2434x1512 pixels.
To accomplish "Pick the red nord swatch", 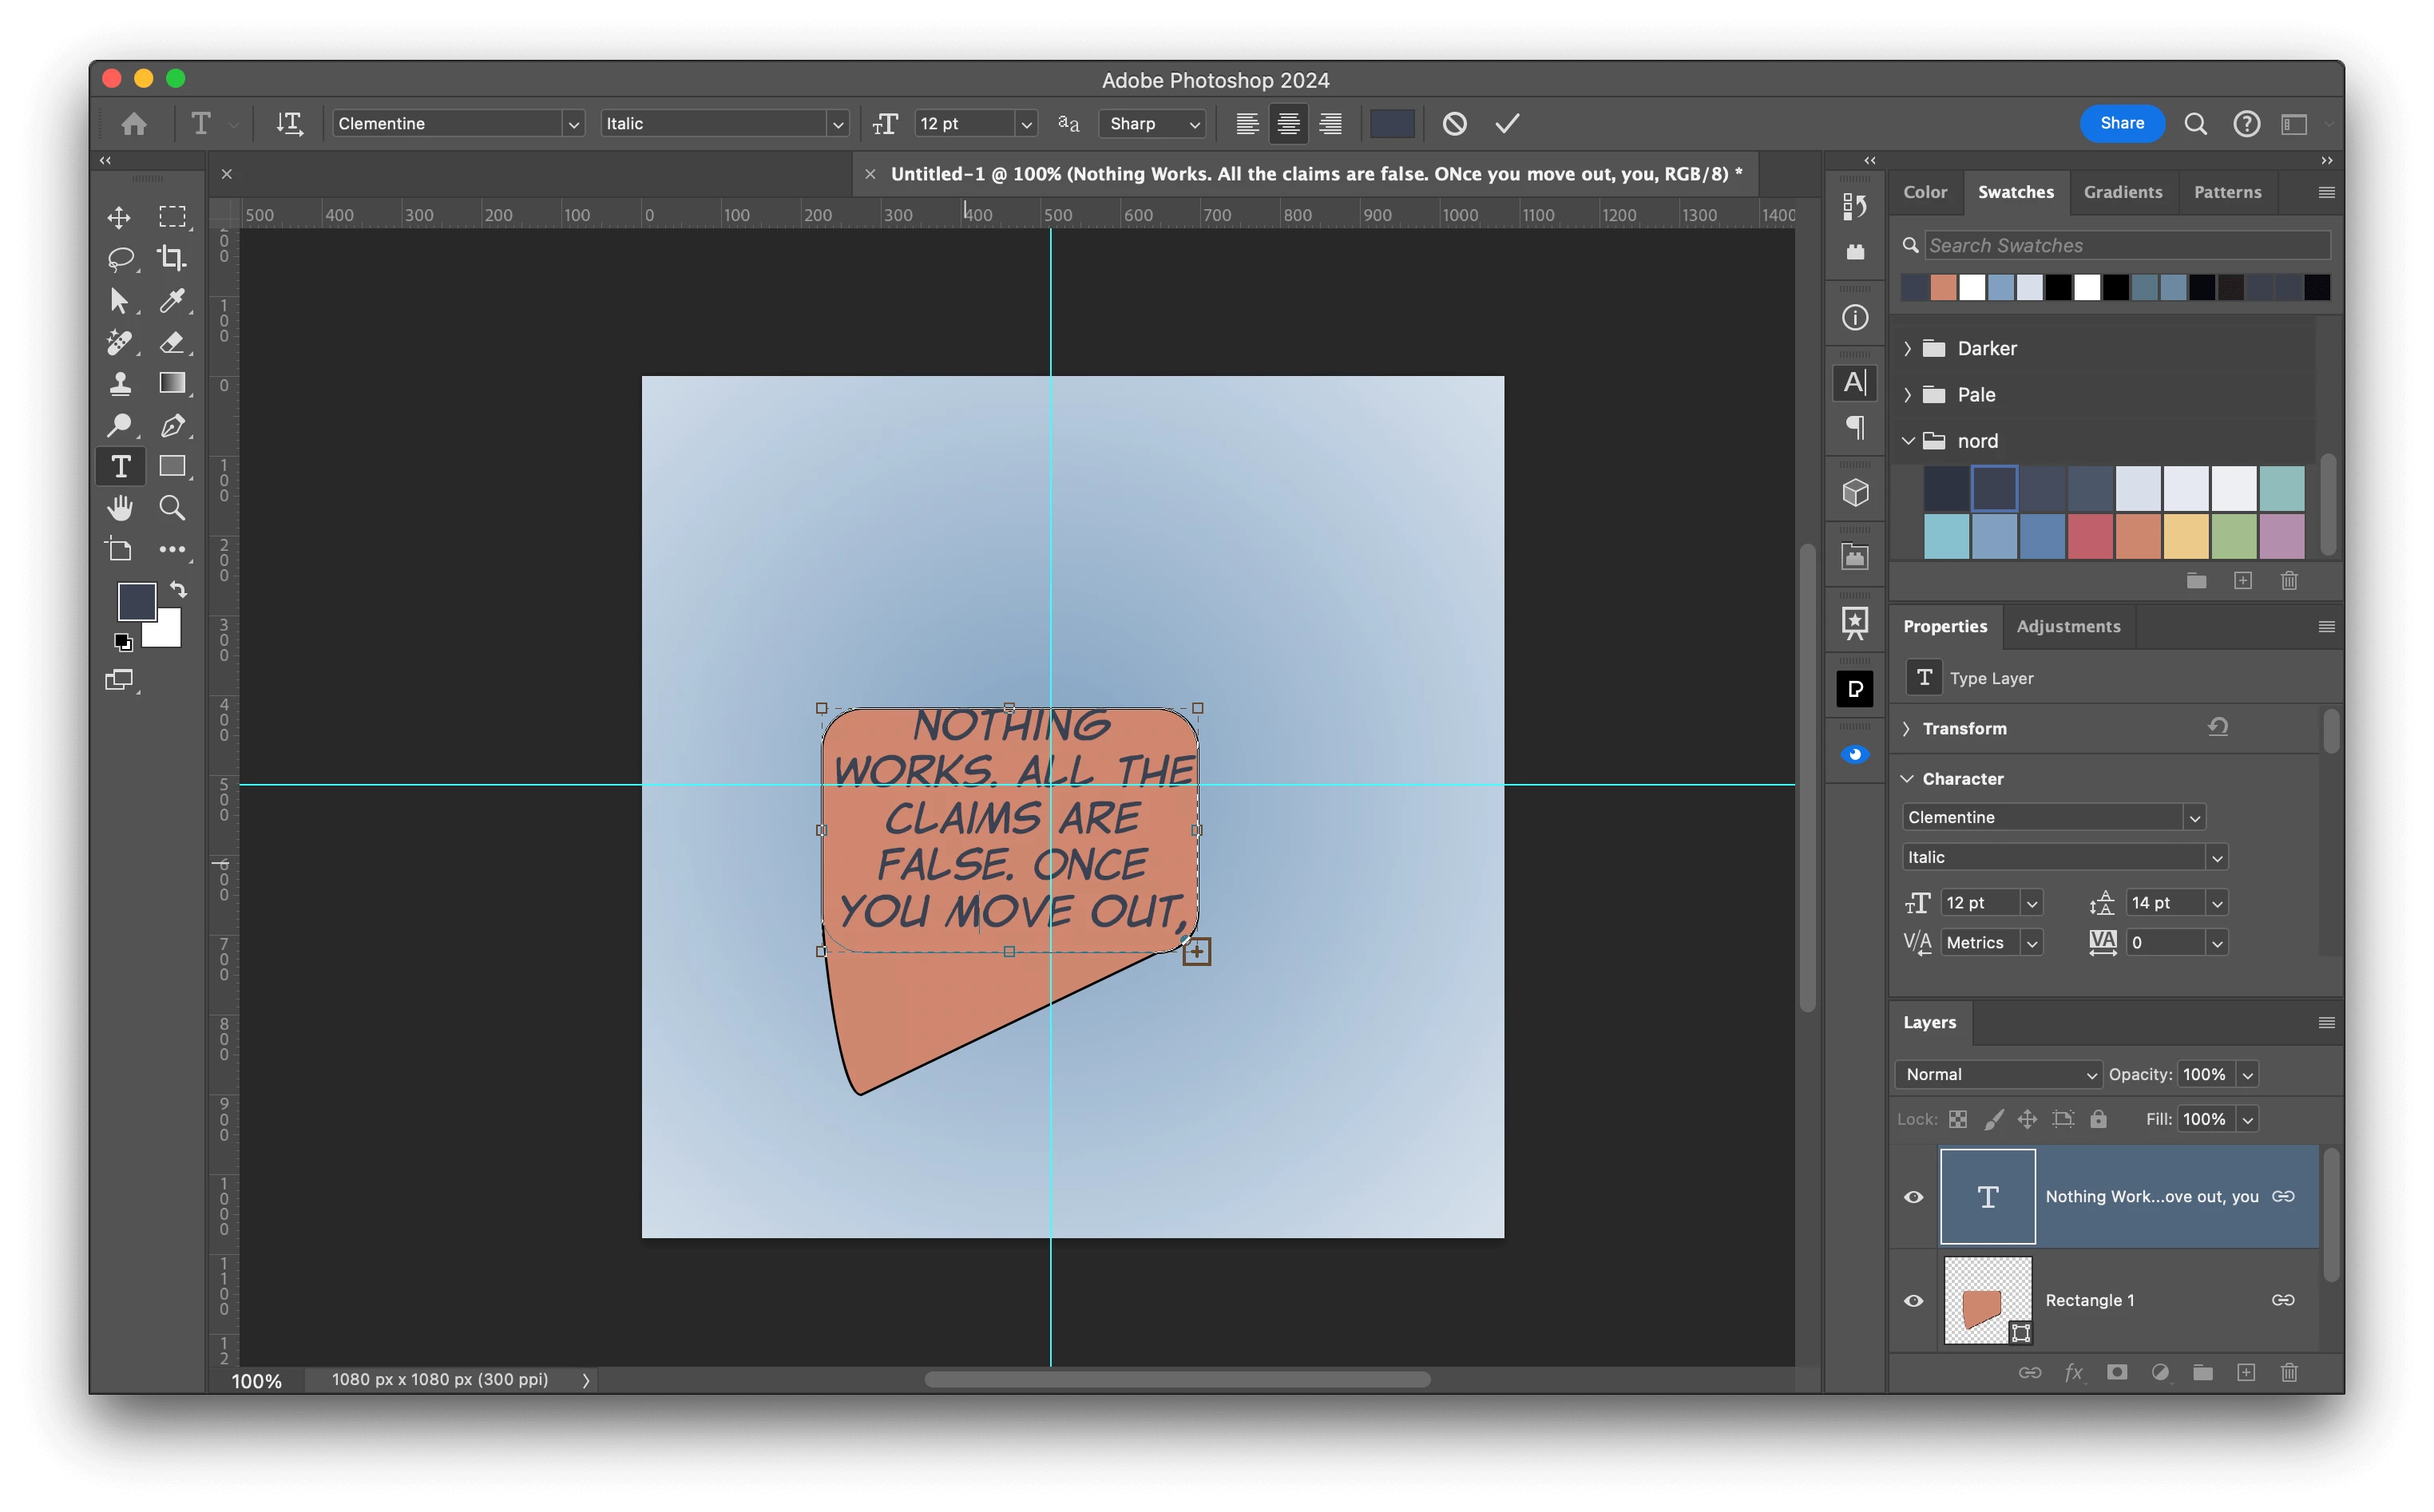I will tap(2089, 537).
